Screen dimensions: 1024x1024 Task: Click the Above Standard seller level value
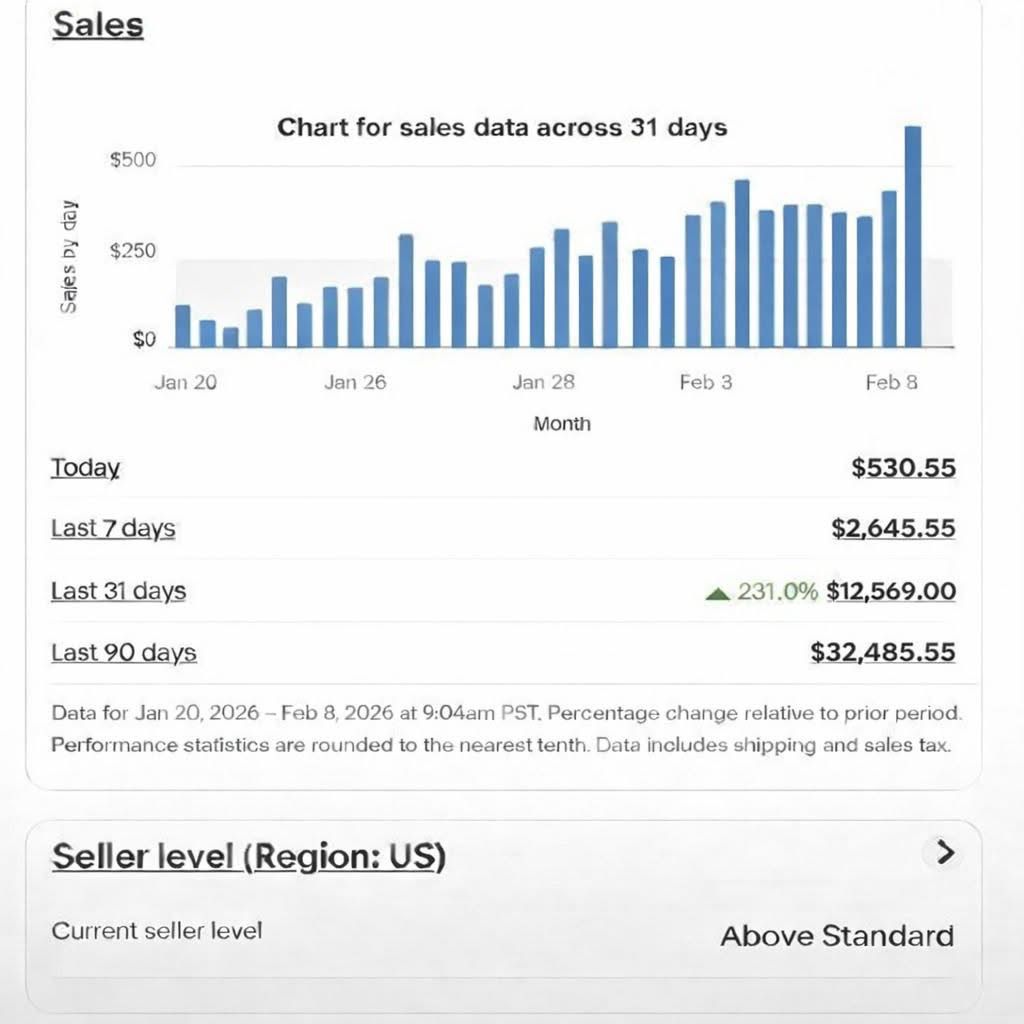[837, 936]
